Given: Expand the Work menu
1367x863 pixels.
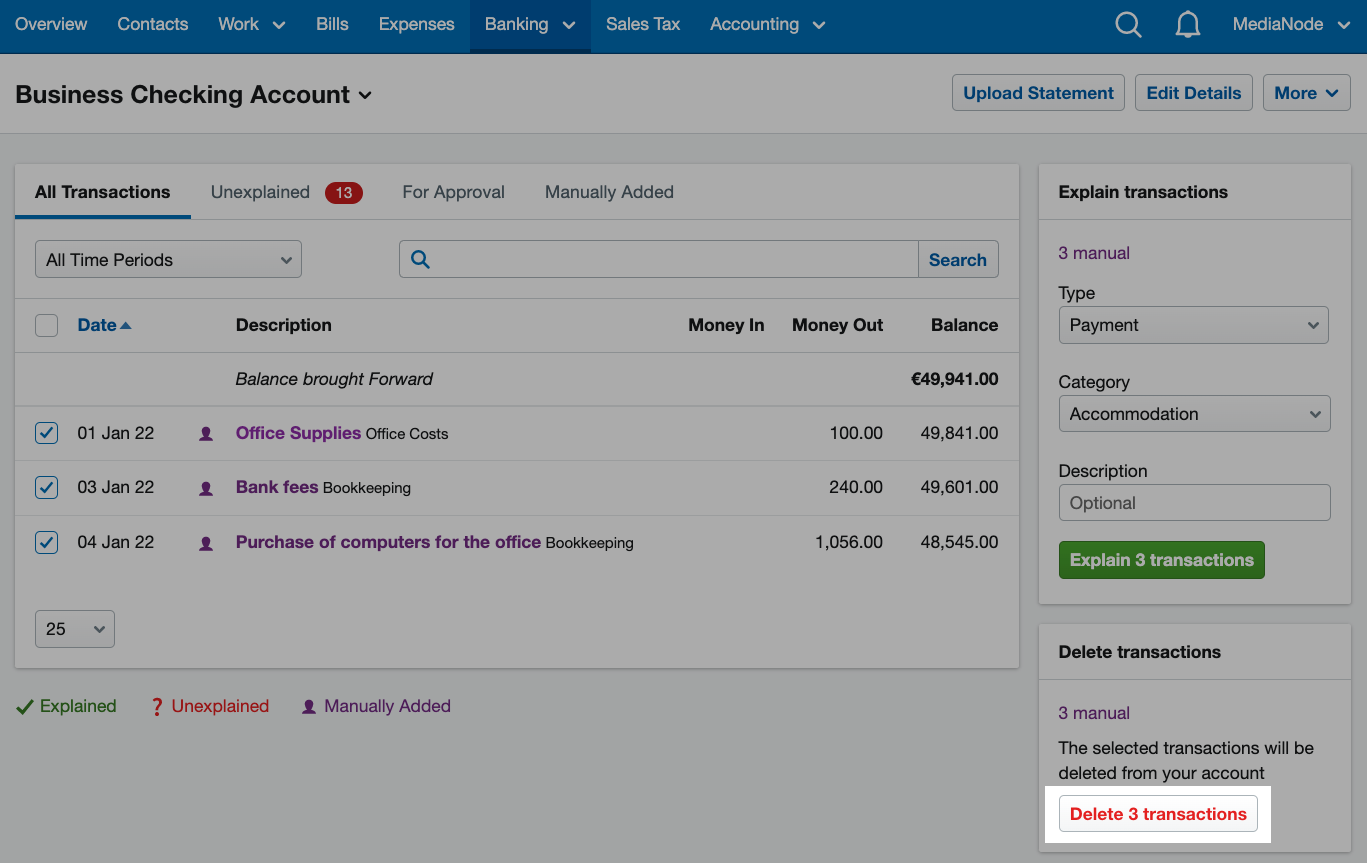Looking at the screenshot, I should tap(251, 24).
